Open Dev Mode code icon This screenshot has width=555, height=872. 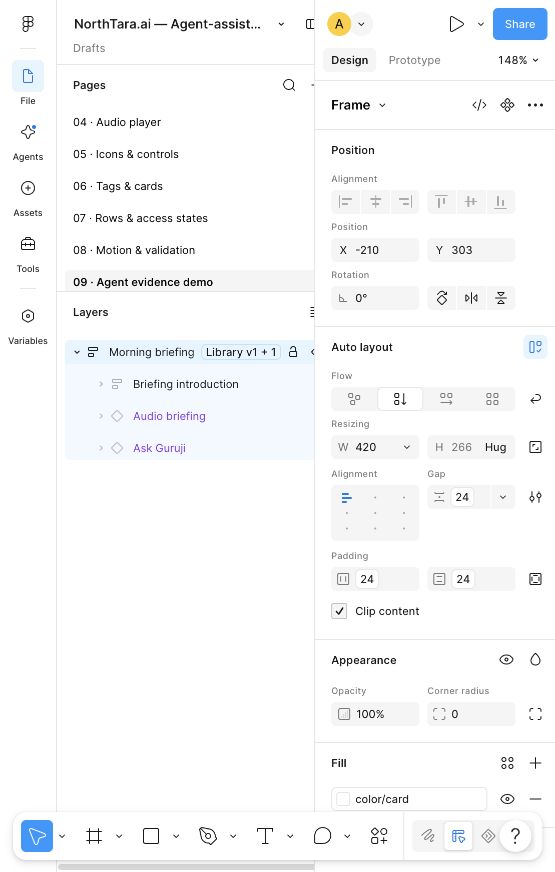pos(479,105)
